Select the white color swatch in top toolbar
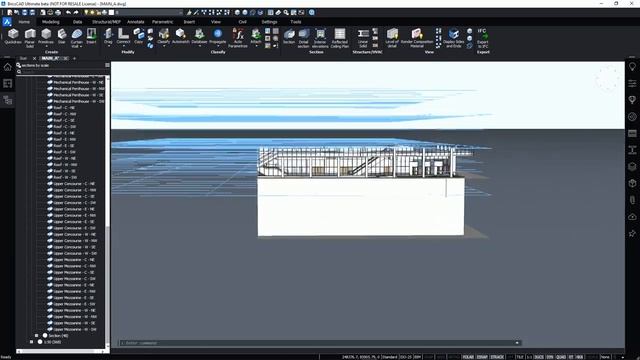This screenshot has width=640, height=360. coord(111,13)
